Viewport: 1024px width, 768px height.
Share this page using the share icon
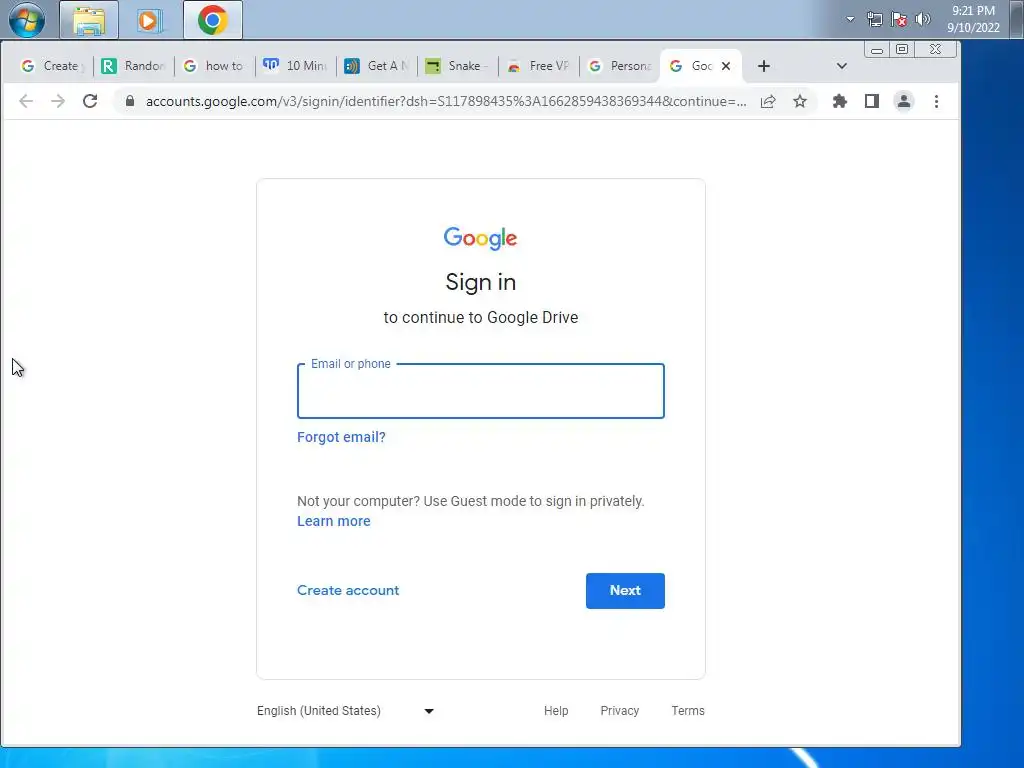click(x=768, y=101)
